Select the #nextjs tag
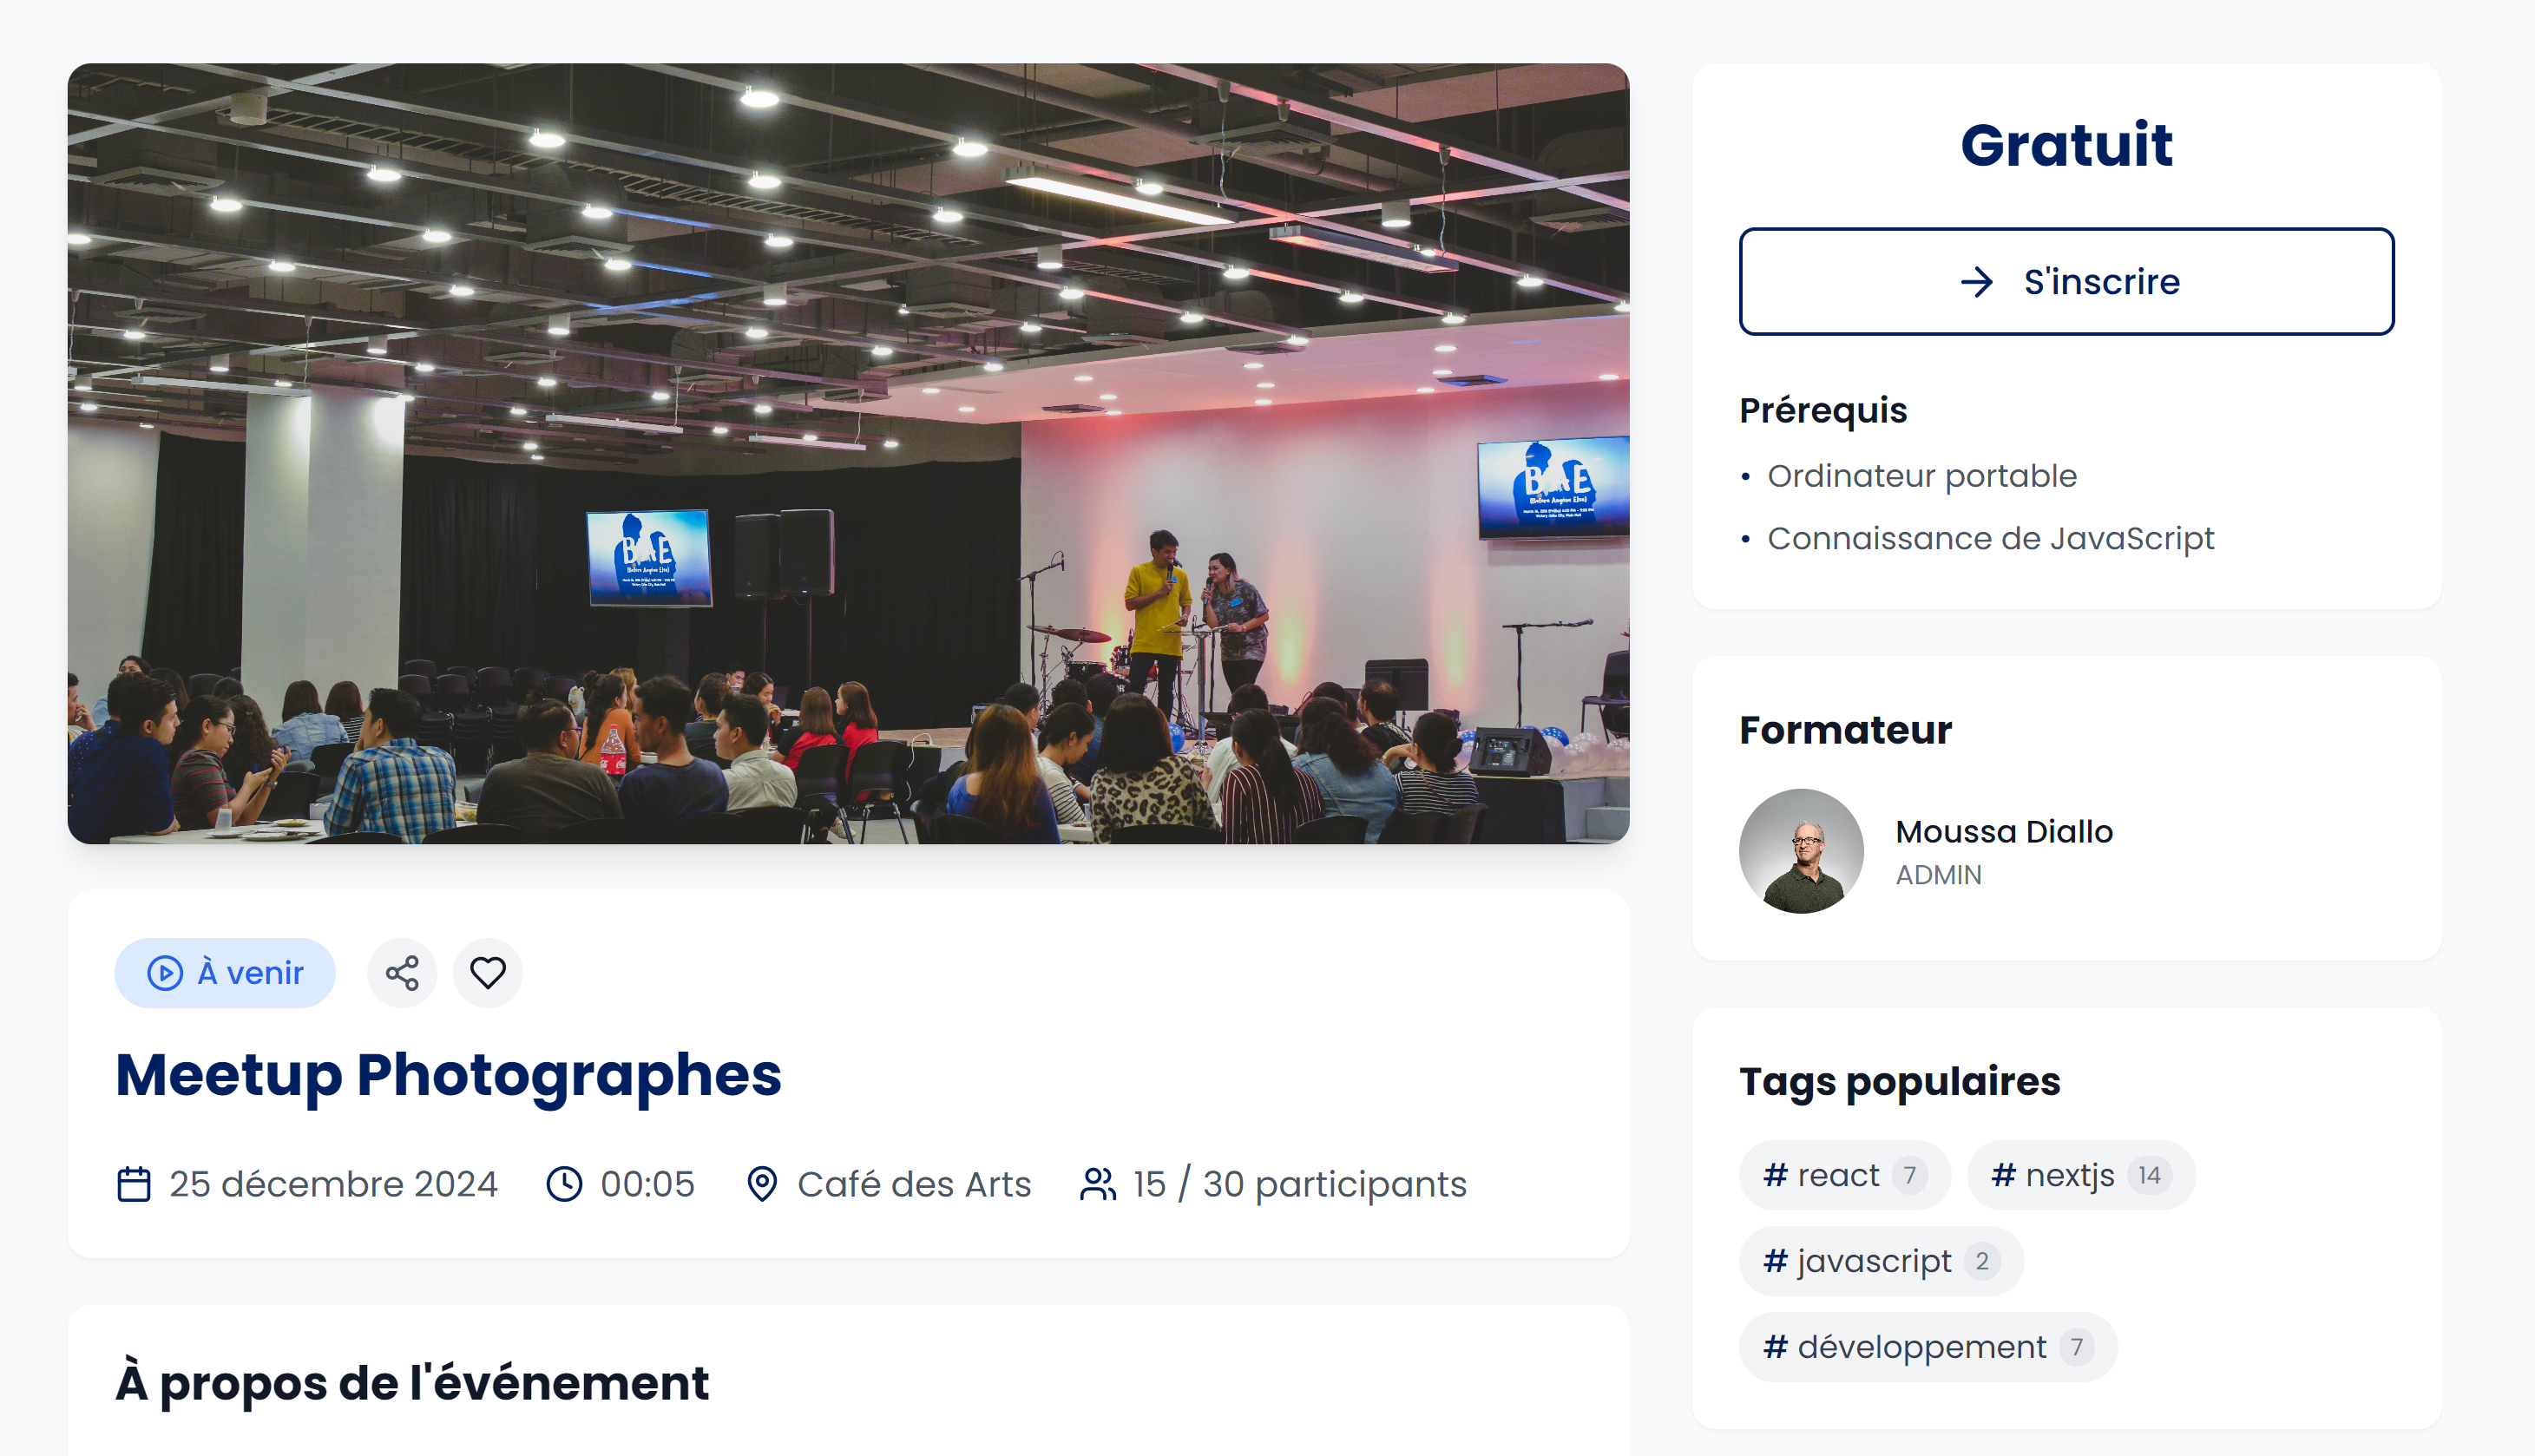This screenshot has width=2535, height=1456. pos(2079,1175)
